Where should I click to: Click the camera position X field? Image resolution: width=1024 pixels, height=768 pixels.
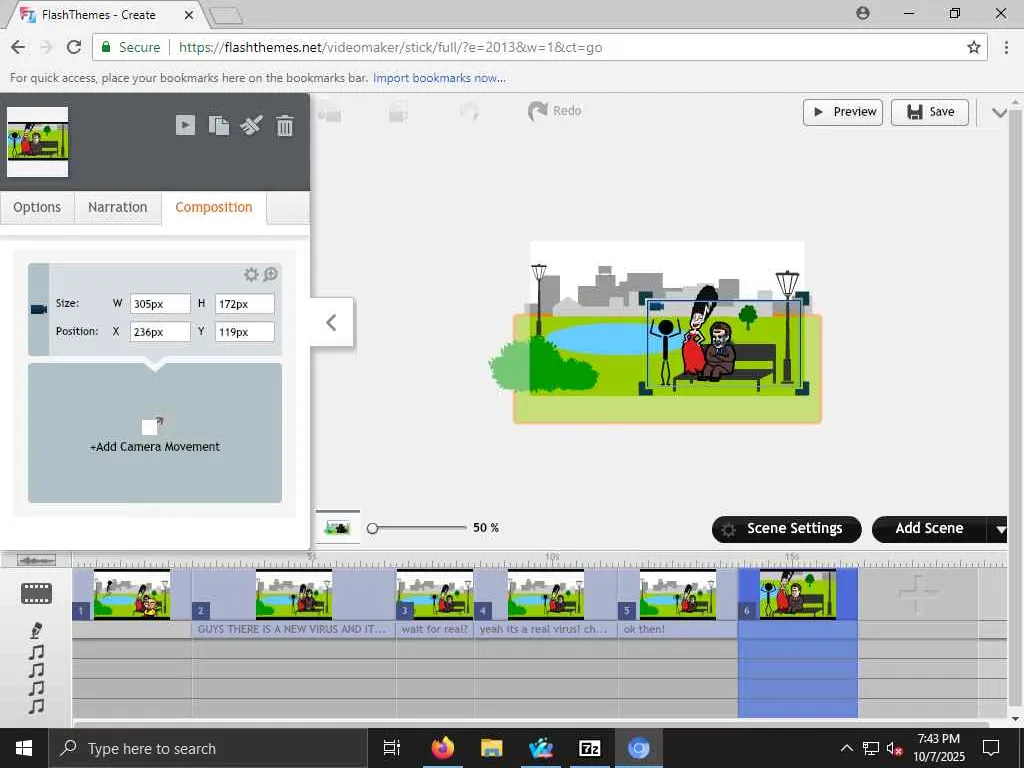[x=160, y=332]
